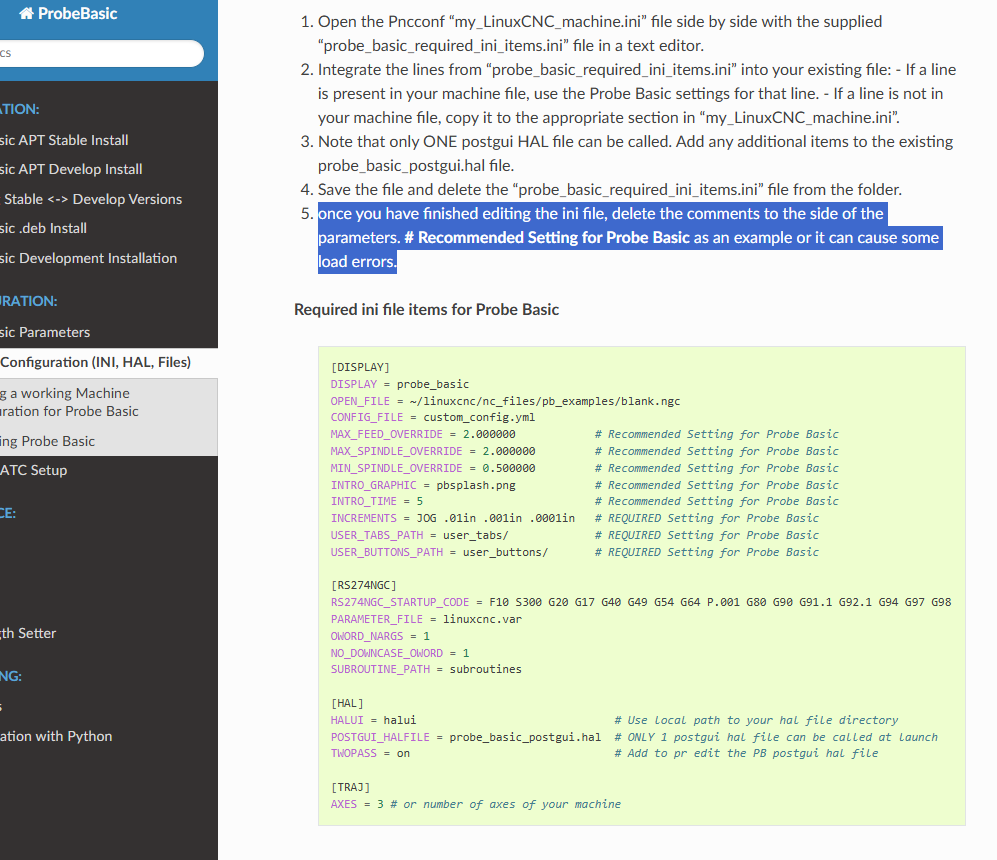Click the USER_TABS_PATH setting
This screenshot has width=997, height=860.
click(420, 535)
